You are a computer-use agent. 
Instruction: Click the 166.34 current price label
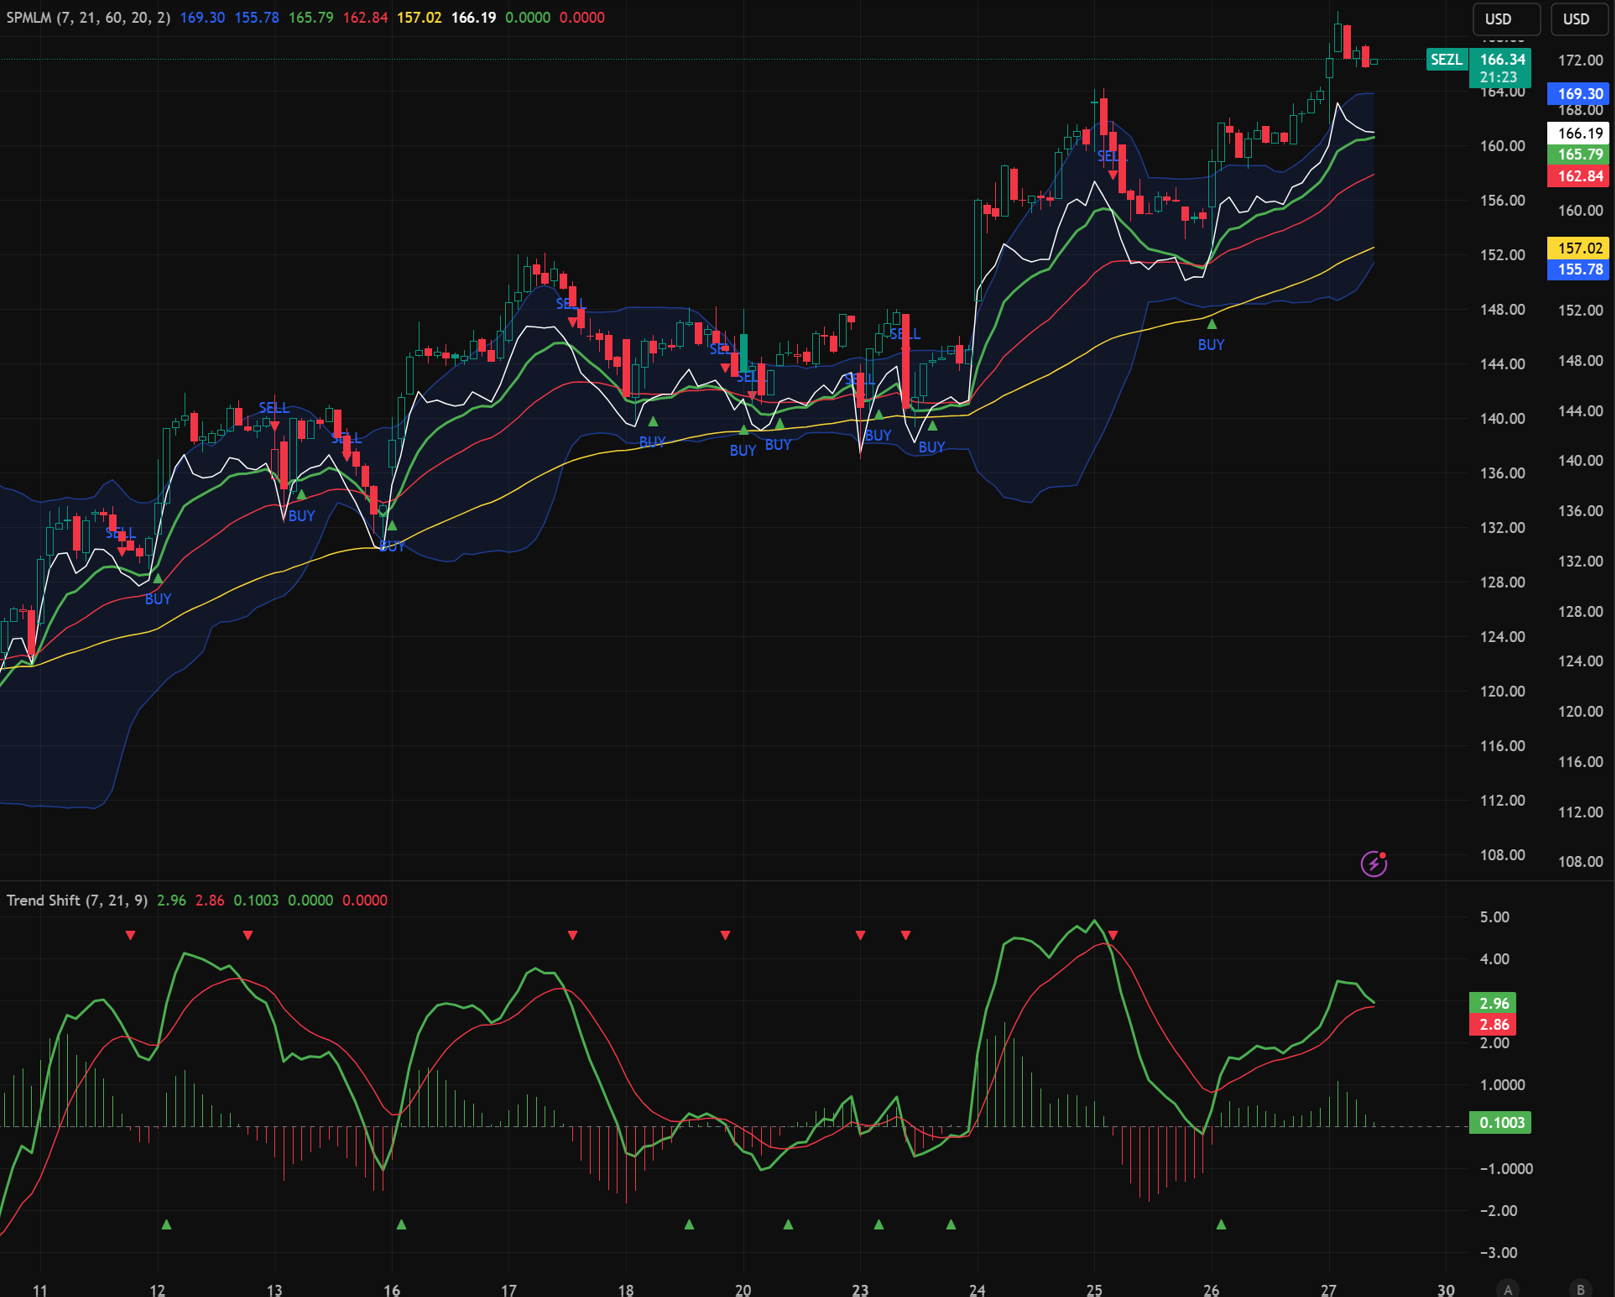point(1502,60)
